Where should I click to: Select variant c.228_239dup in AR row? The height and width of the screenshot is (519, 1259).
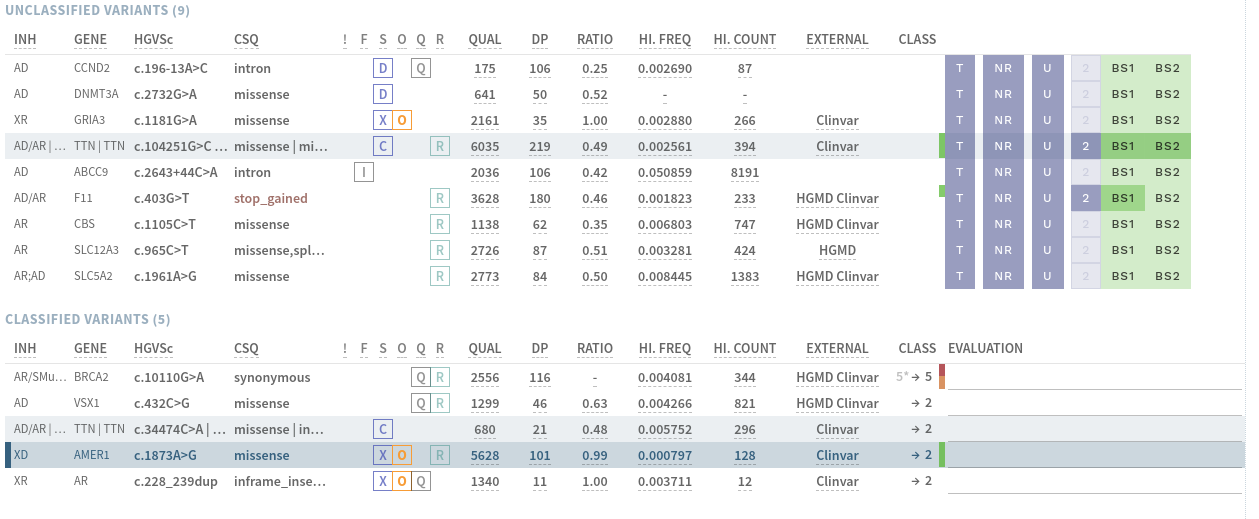173,481
